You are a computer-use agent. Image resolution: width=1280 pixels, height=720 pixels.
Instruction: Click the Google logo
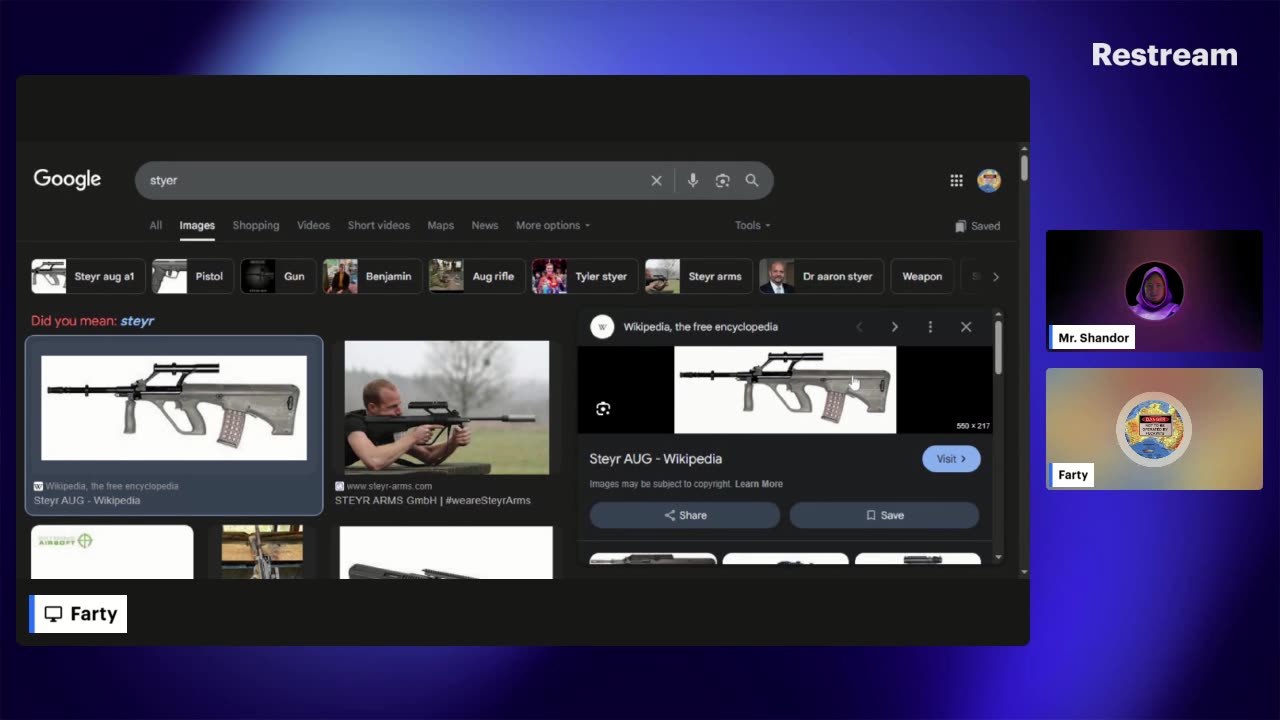click(x=67, y=179)
